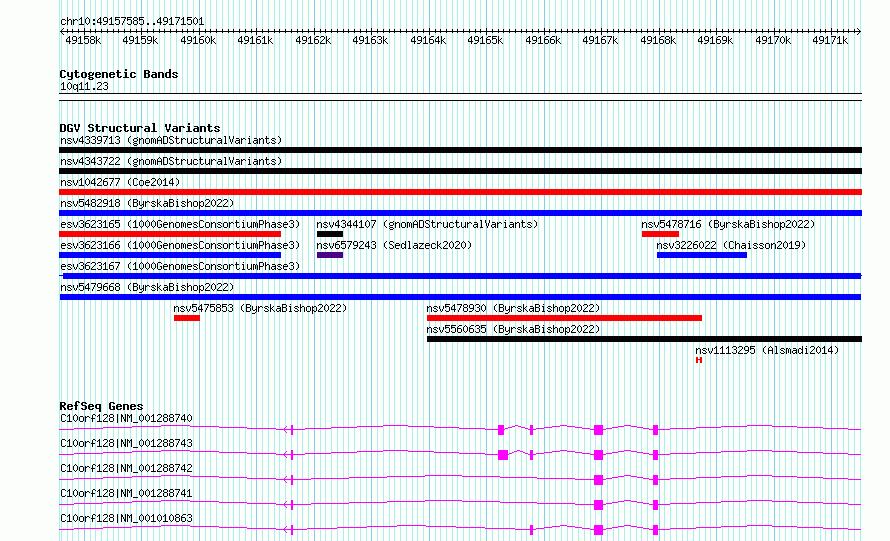Click the Cytogenetic Bands track heading
The image size is (890, 541).
click(119, 74)
